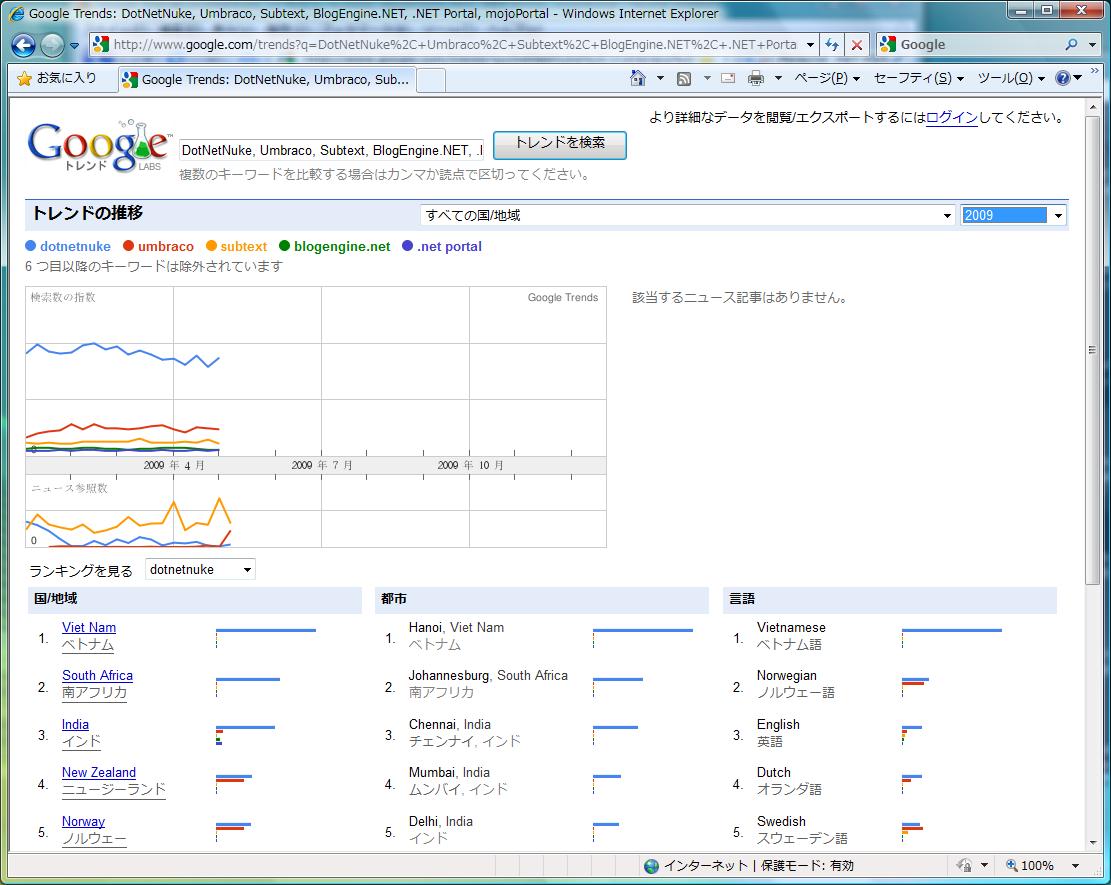
Task: Click the Read mail icon
Action: [x=728, y=78]
